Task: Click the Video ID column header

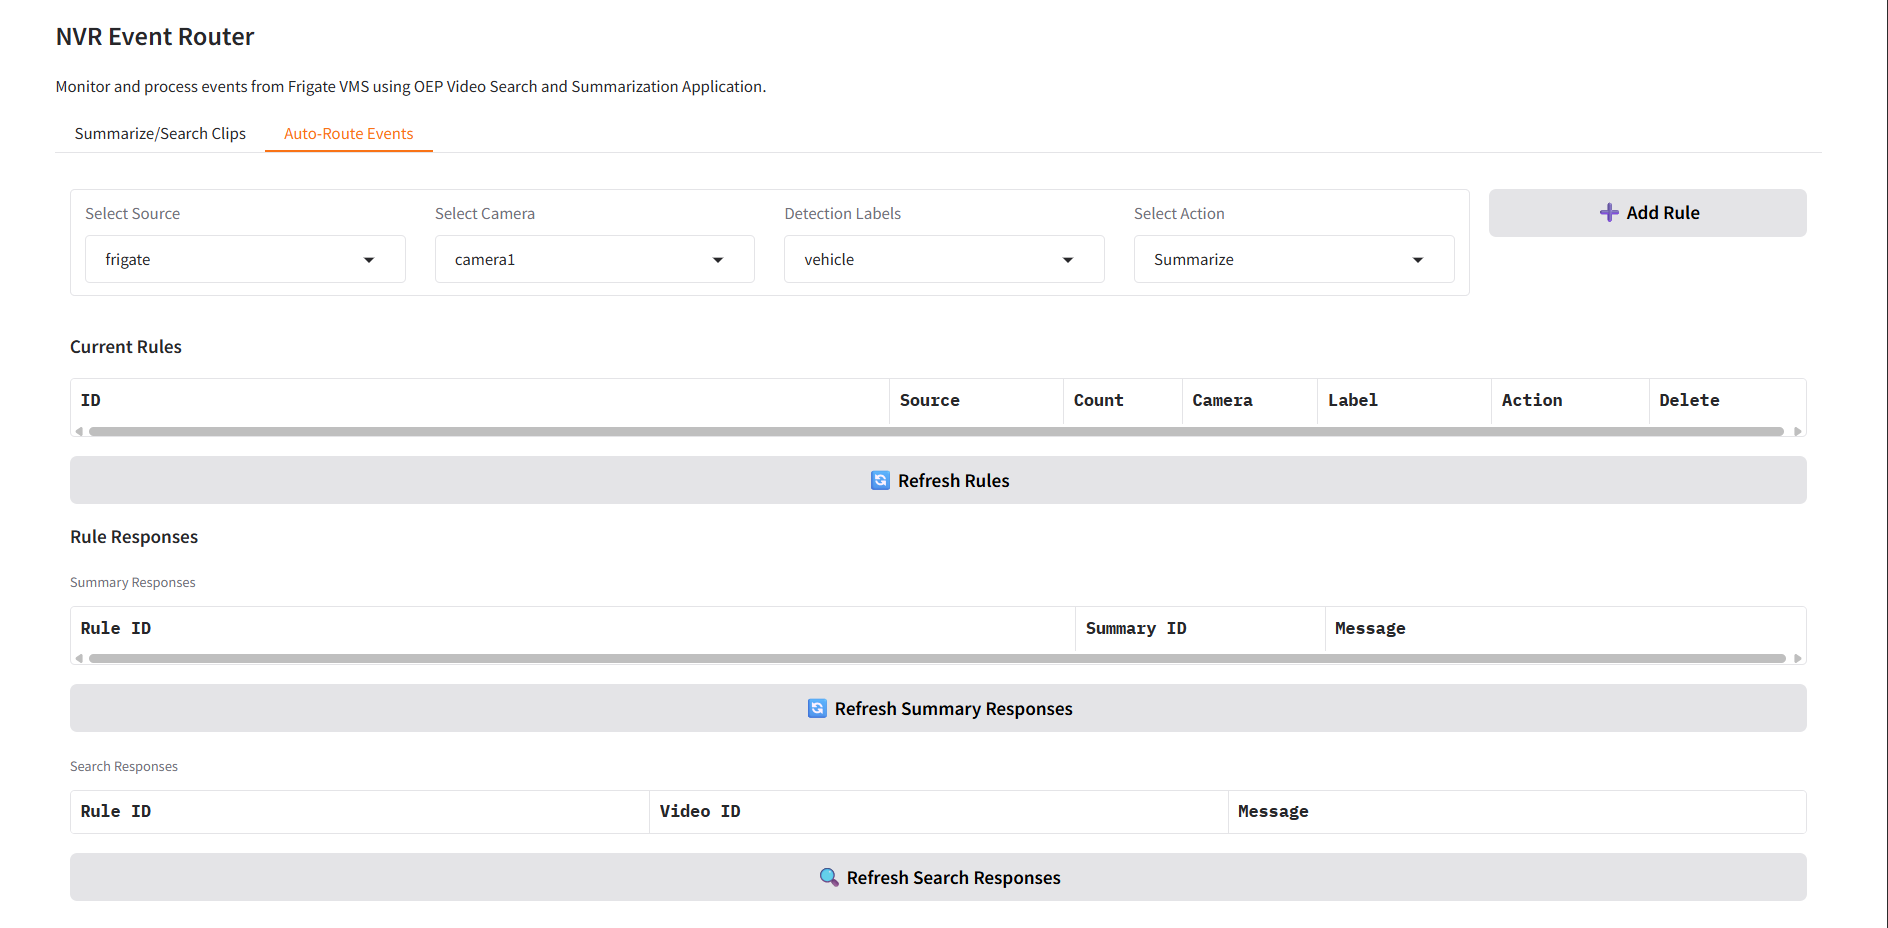Action: (700, 812)
